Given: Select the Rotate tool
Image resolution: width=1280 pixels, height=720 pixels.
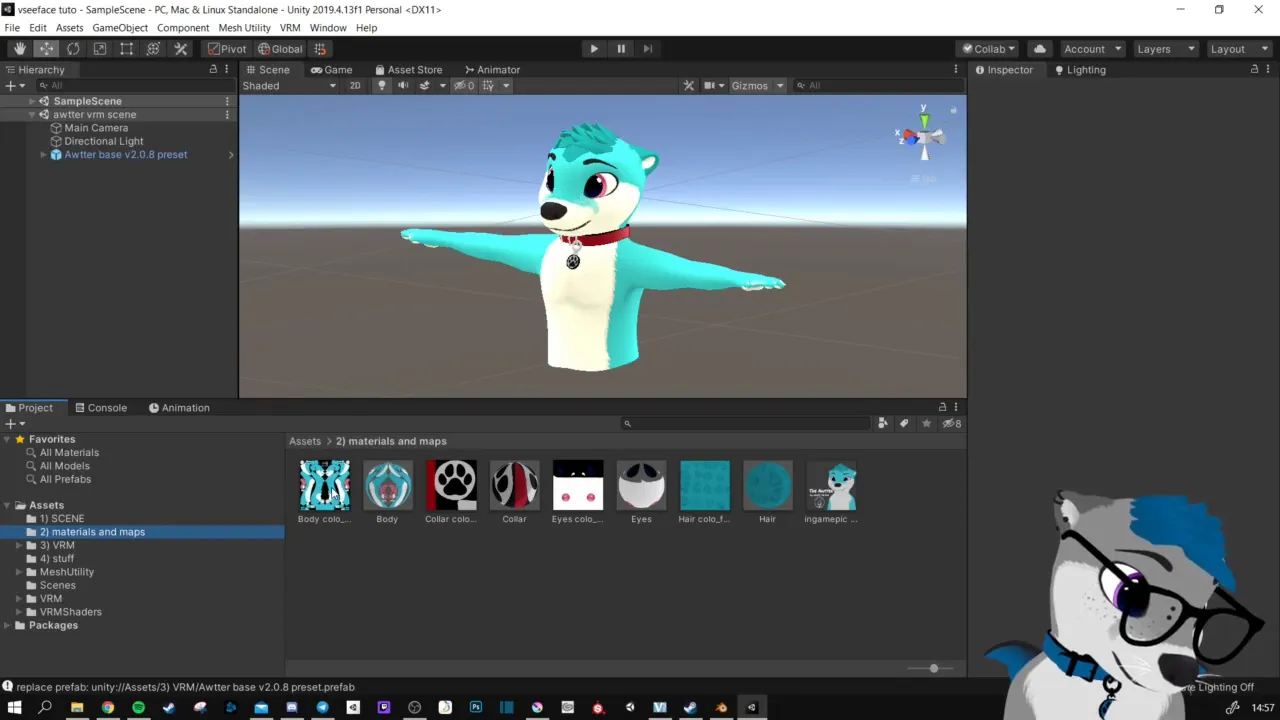Looking at the screenshot, I should 73,49.
